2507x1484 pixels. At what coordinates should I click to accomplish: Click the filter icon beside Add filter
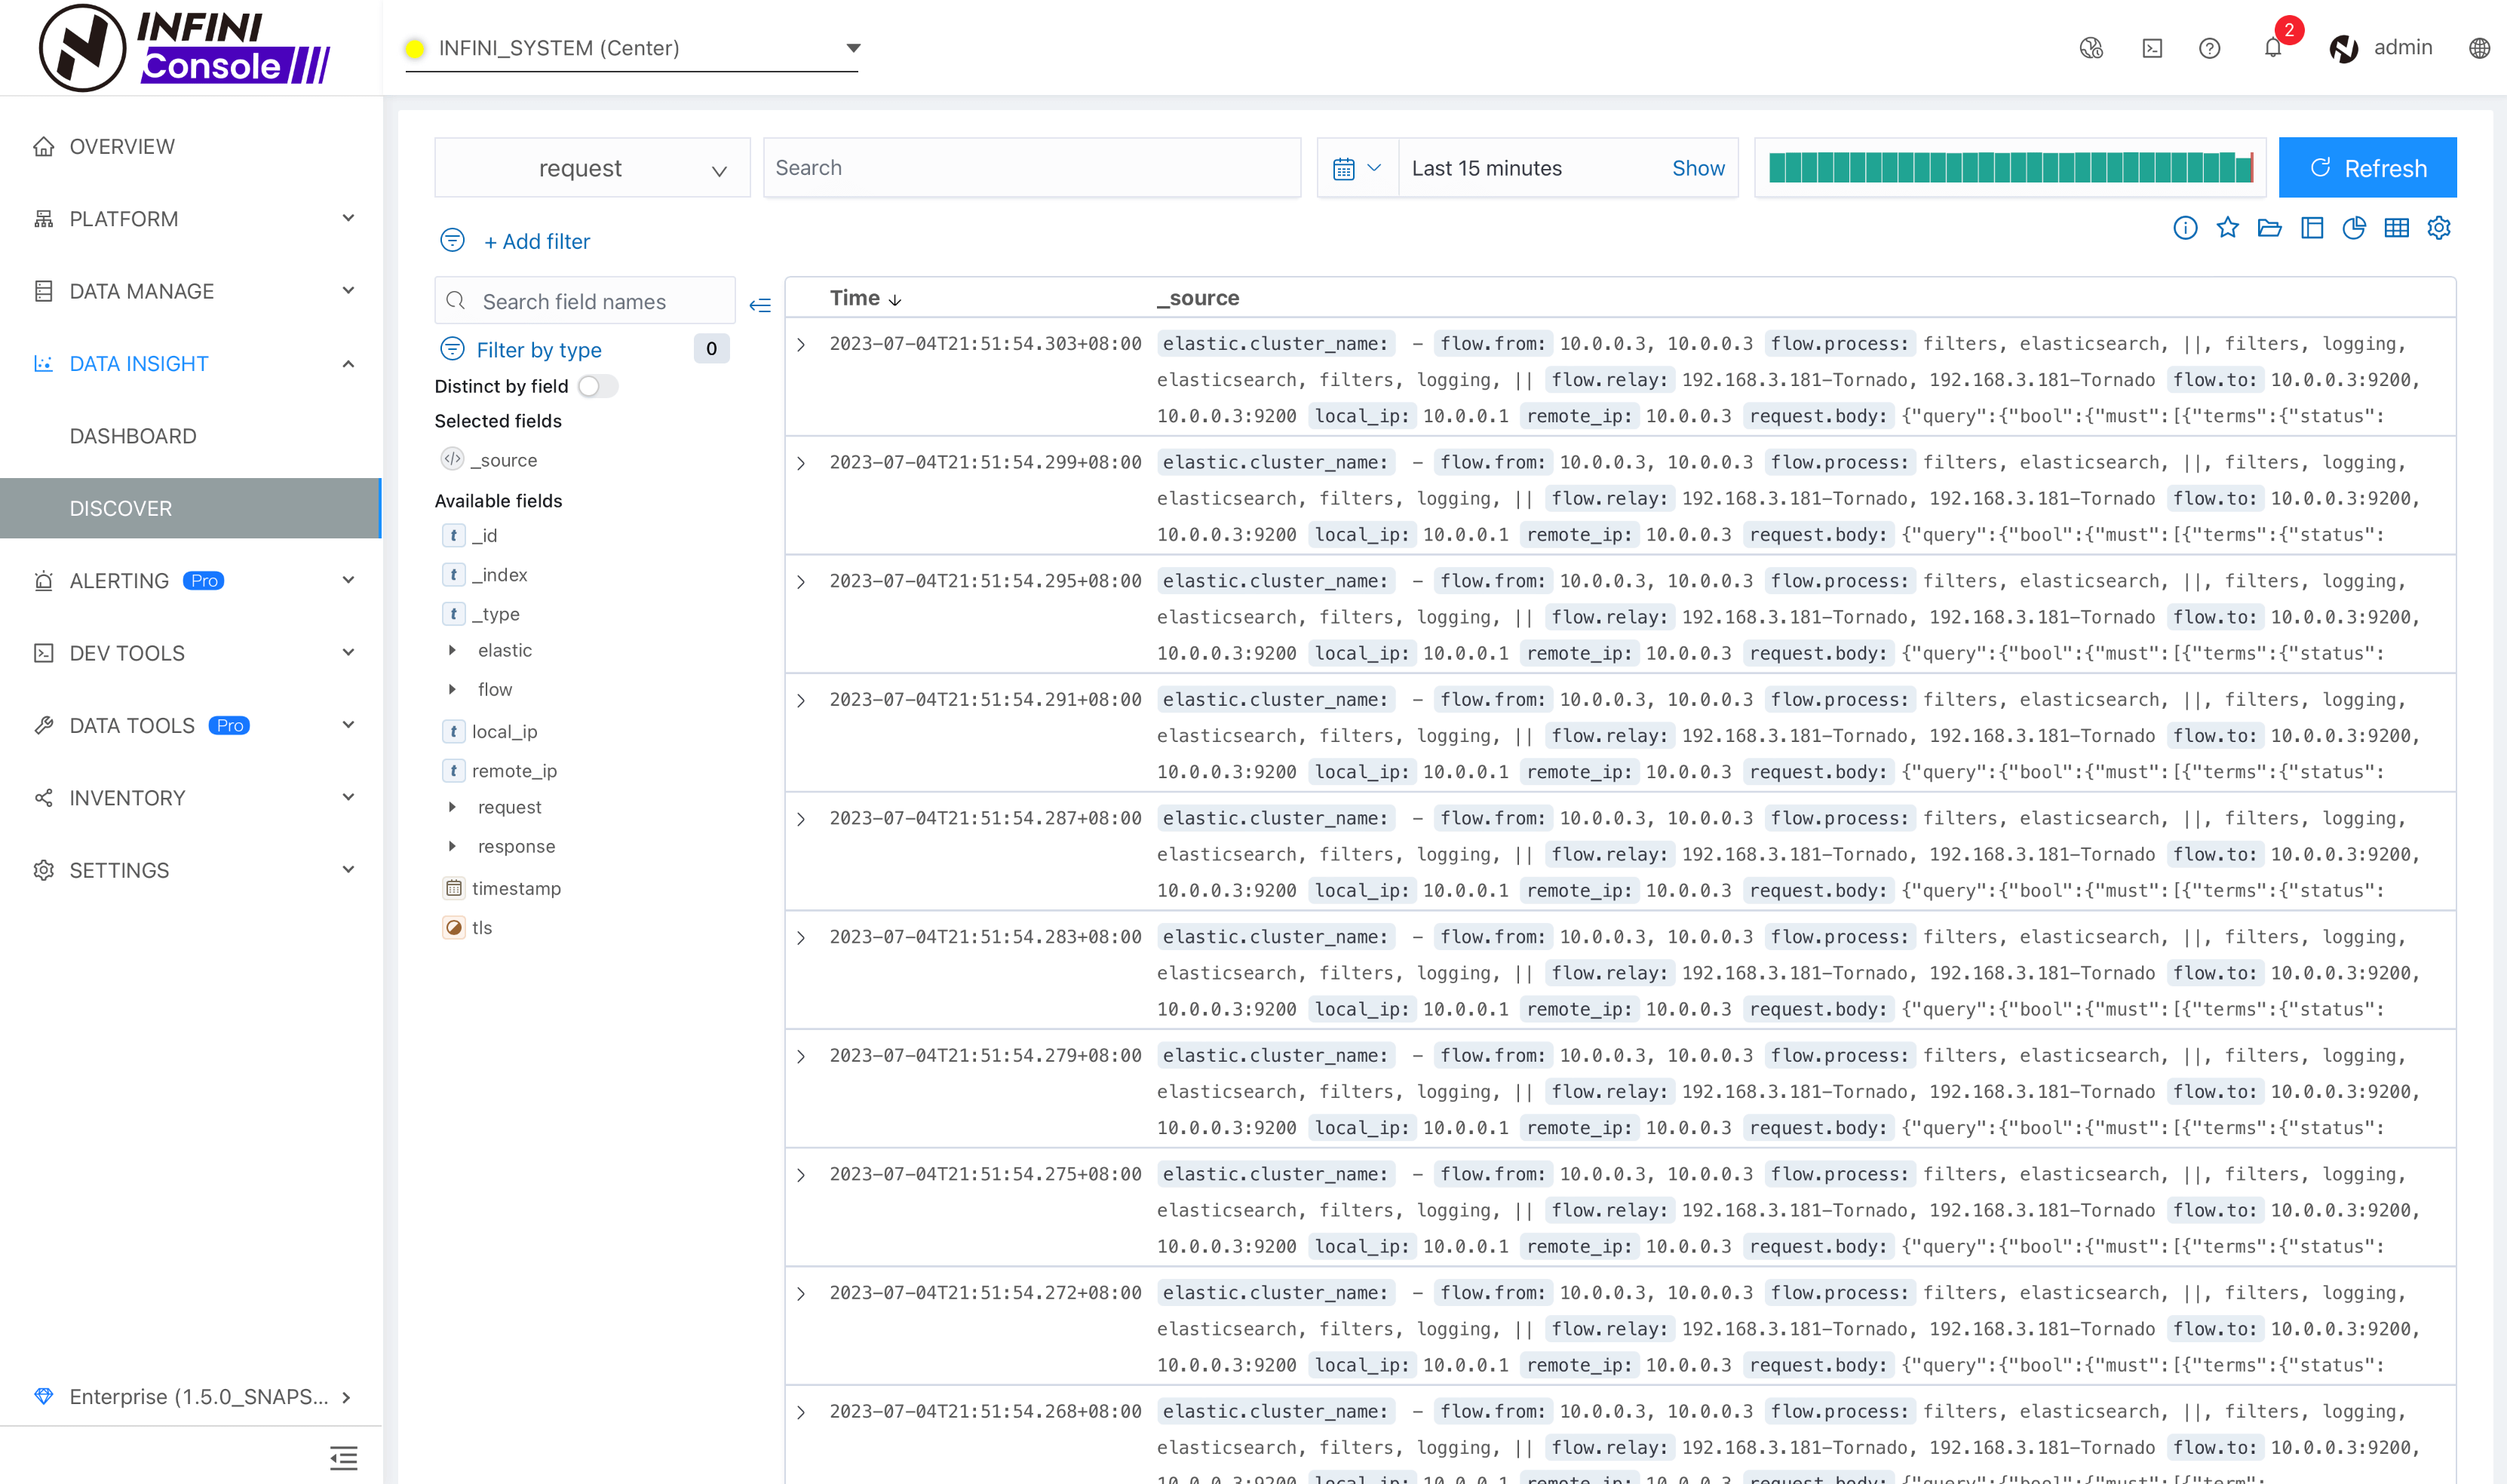pos(452,240)
